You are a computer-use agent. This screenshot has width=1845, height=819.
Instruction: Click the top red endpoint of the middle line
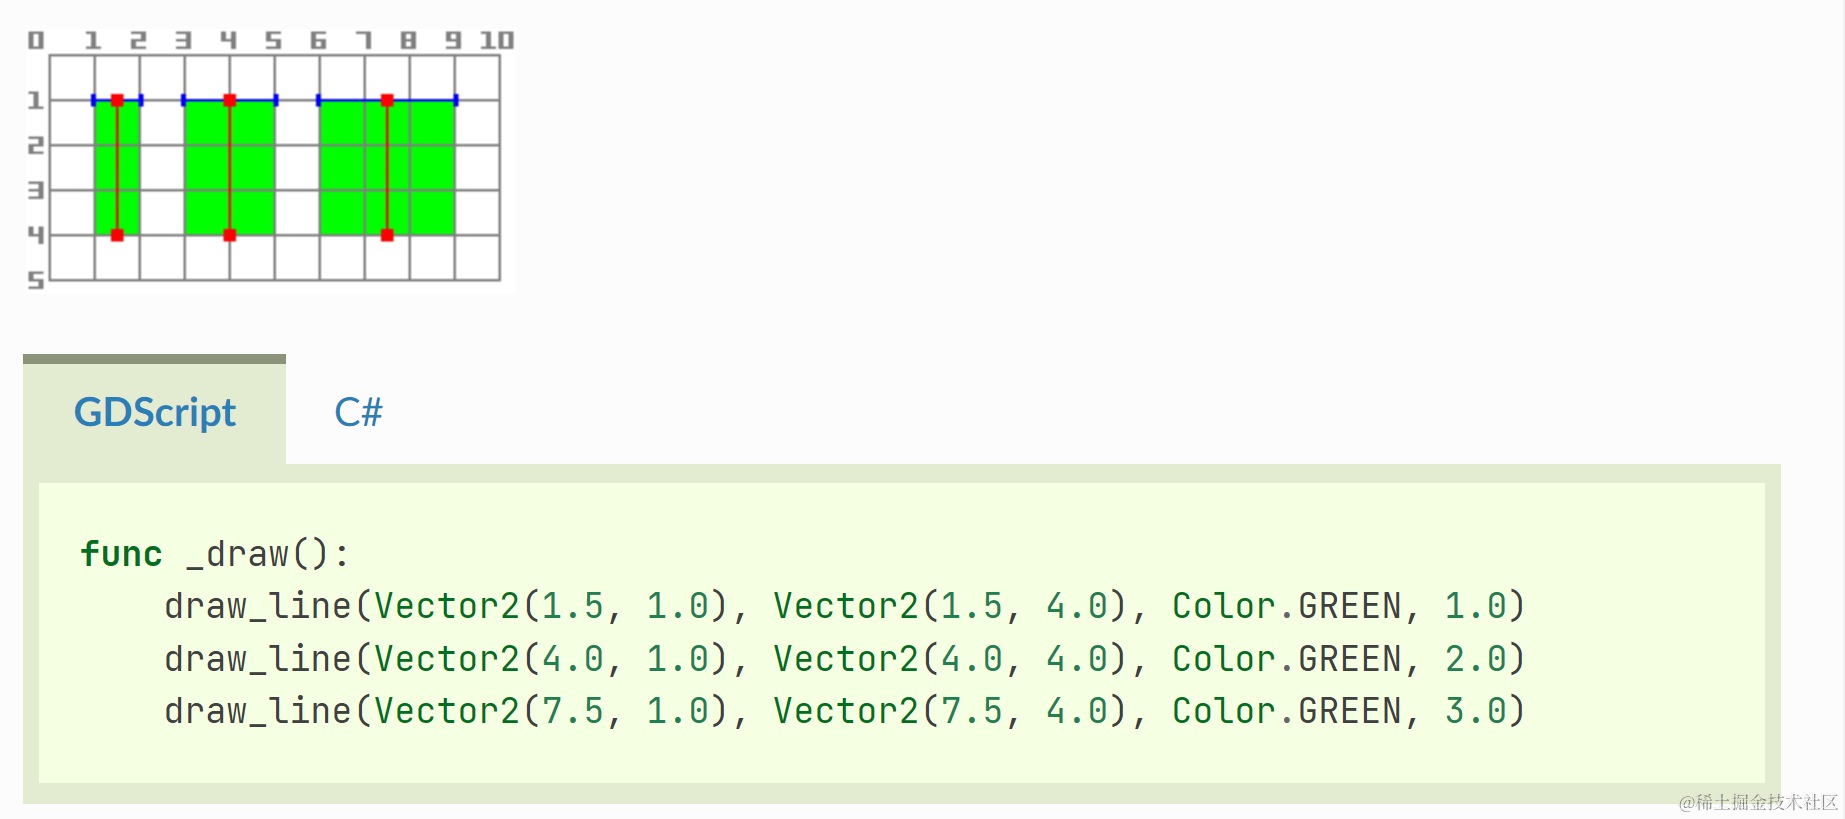pos(230,100)
